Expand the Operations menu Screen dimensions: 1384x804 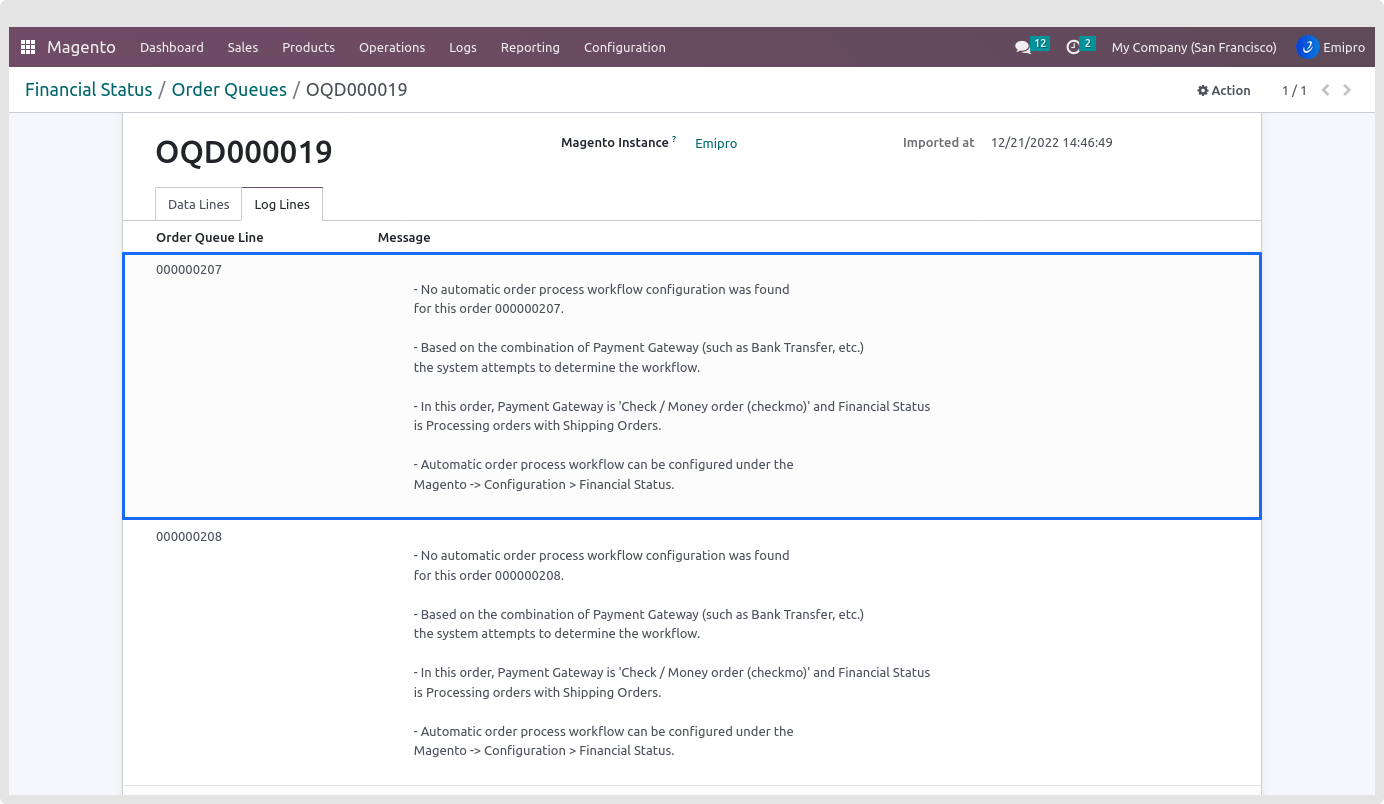392,47
